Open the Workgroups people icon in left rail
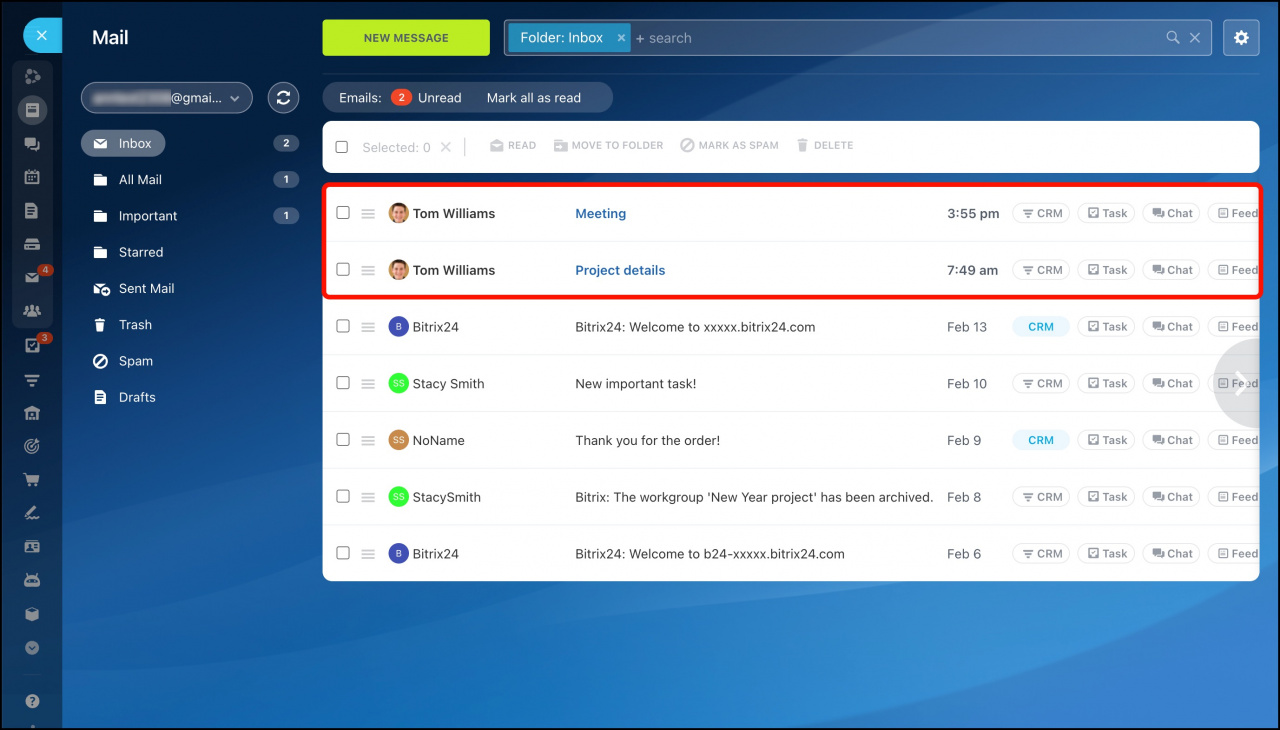 32,311
